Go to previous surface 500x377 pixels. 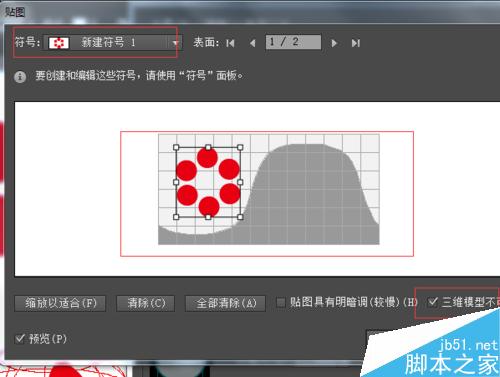253,43
